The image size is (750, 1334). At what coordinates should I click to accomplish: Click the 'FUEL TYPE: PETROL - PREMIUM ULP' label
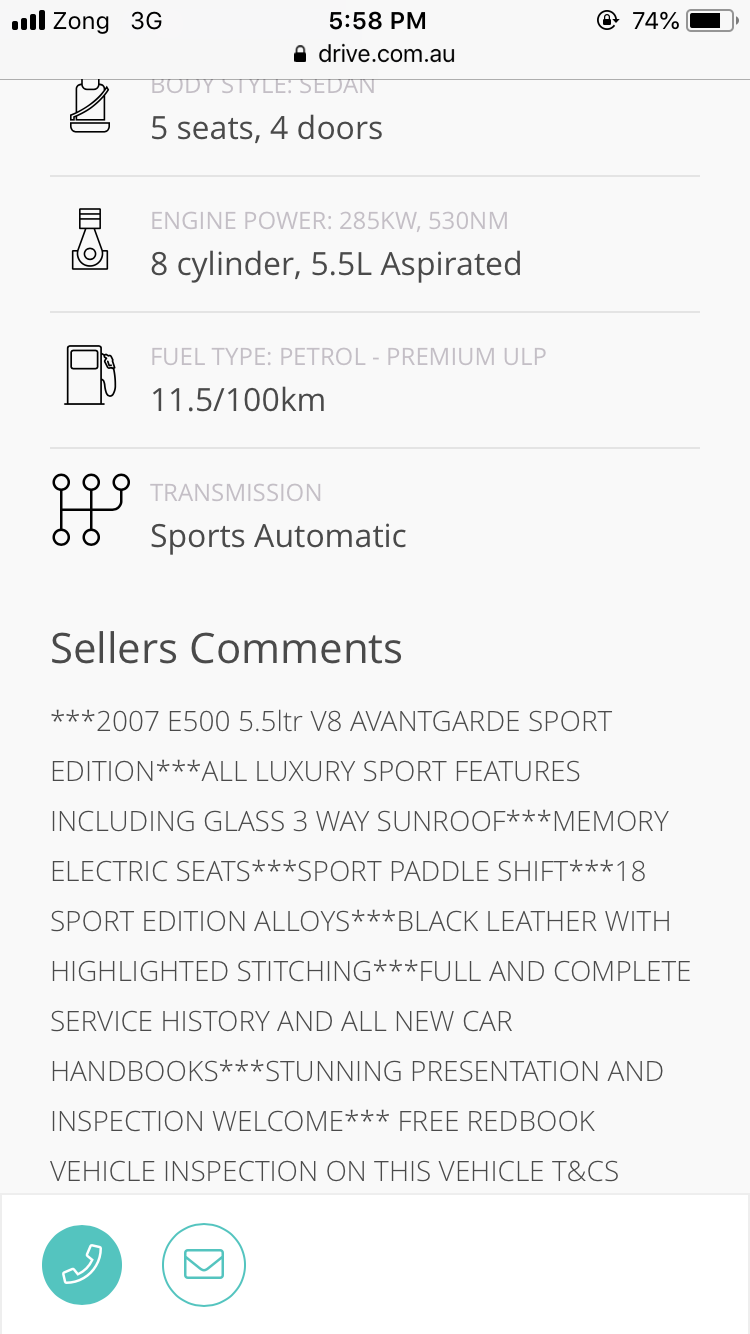point(348,356)
